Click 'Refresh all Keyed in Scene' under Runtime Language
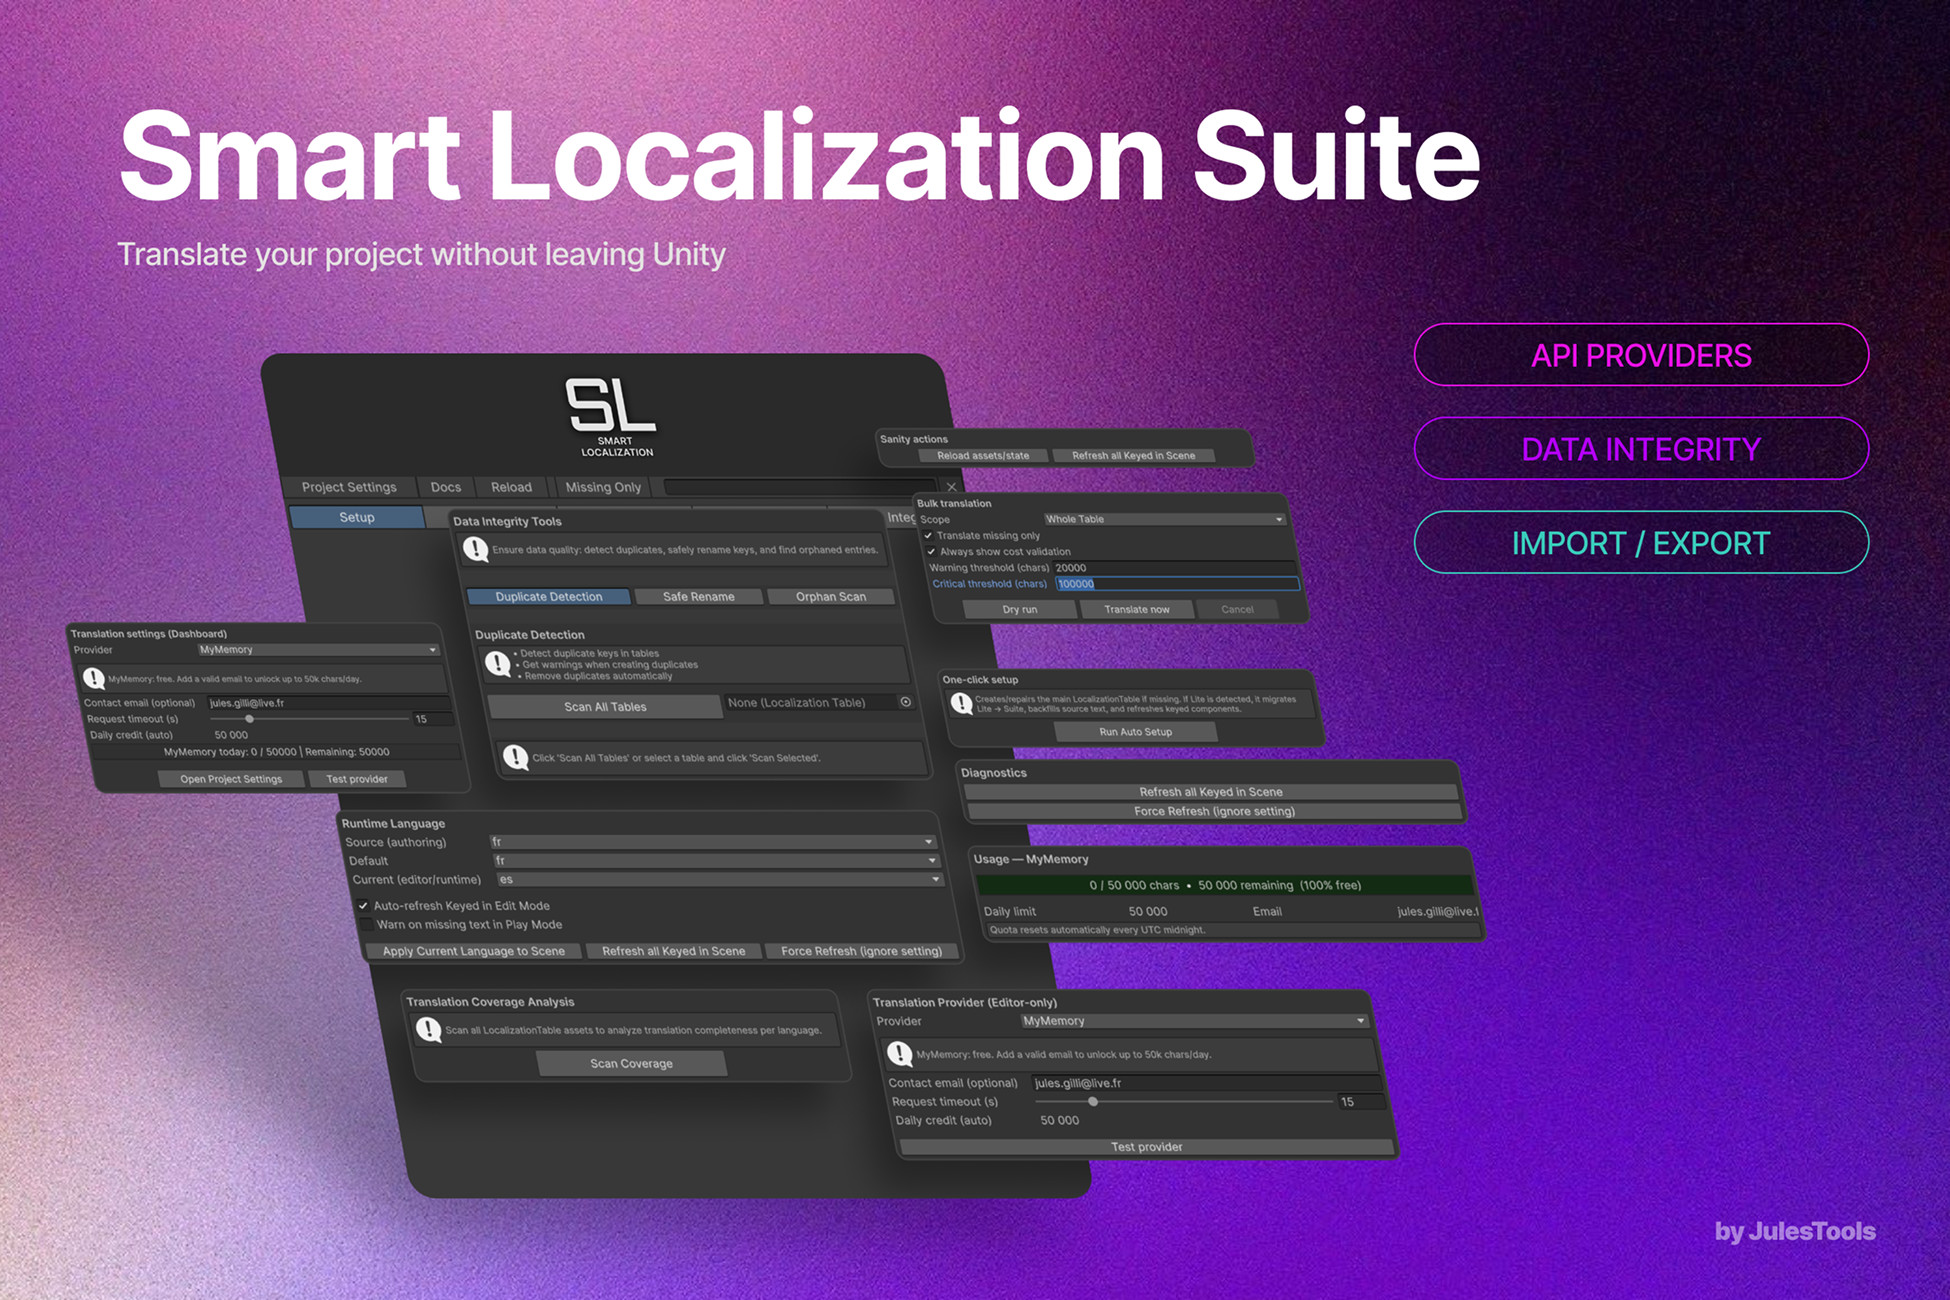Screen dimensions: 1950x1300 674,951
